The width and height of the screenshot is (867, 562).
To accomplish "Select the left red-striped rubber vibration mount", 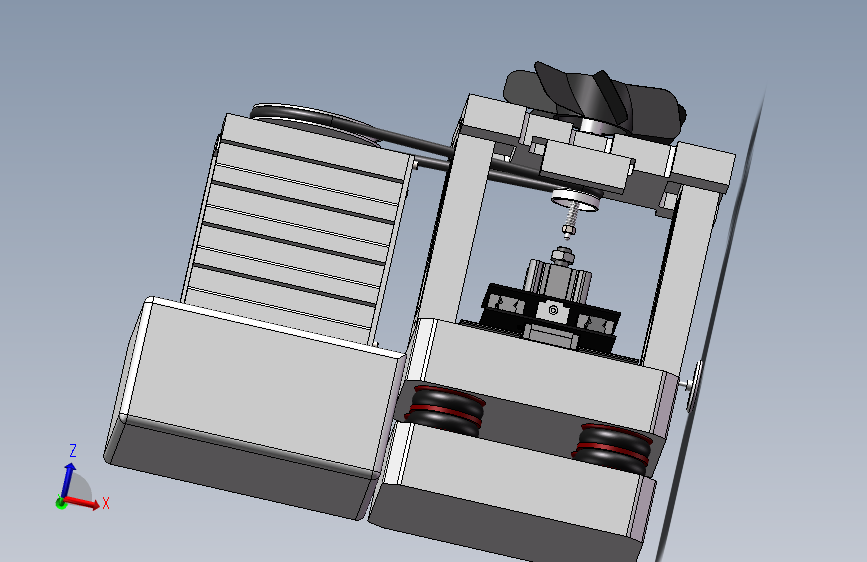I will 446,410.
